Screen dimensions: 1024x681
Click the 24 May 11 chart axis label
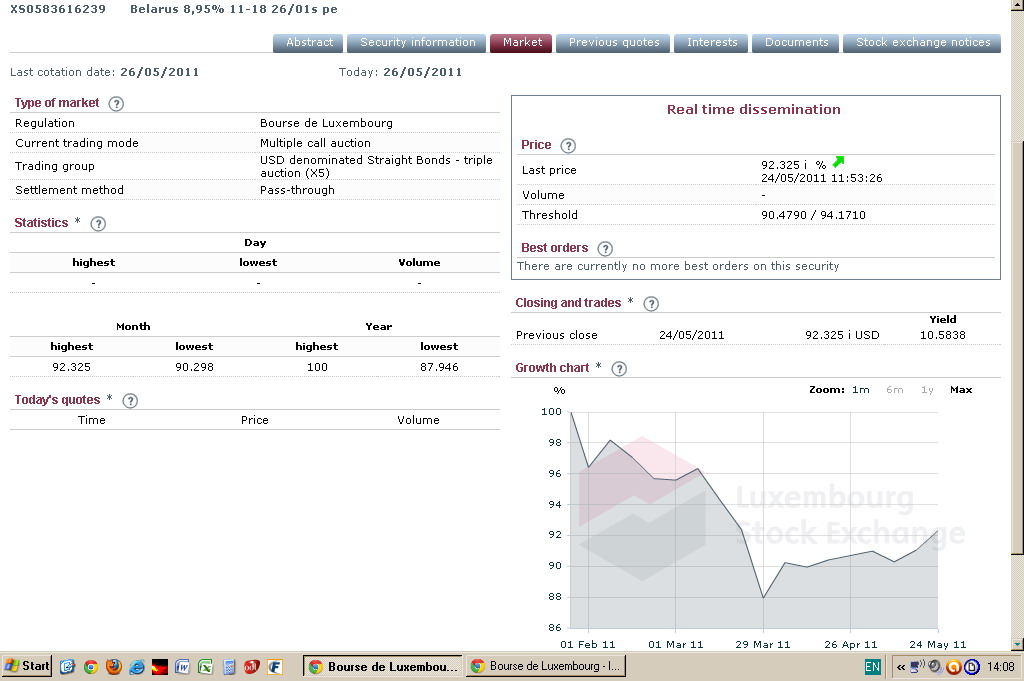pyautogui.click(x=937, y=644)
